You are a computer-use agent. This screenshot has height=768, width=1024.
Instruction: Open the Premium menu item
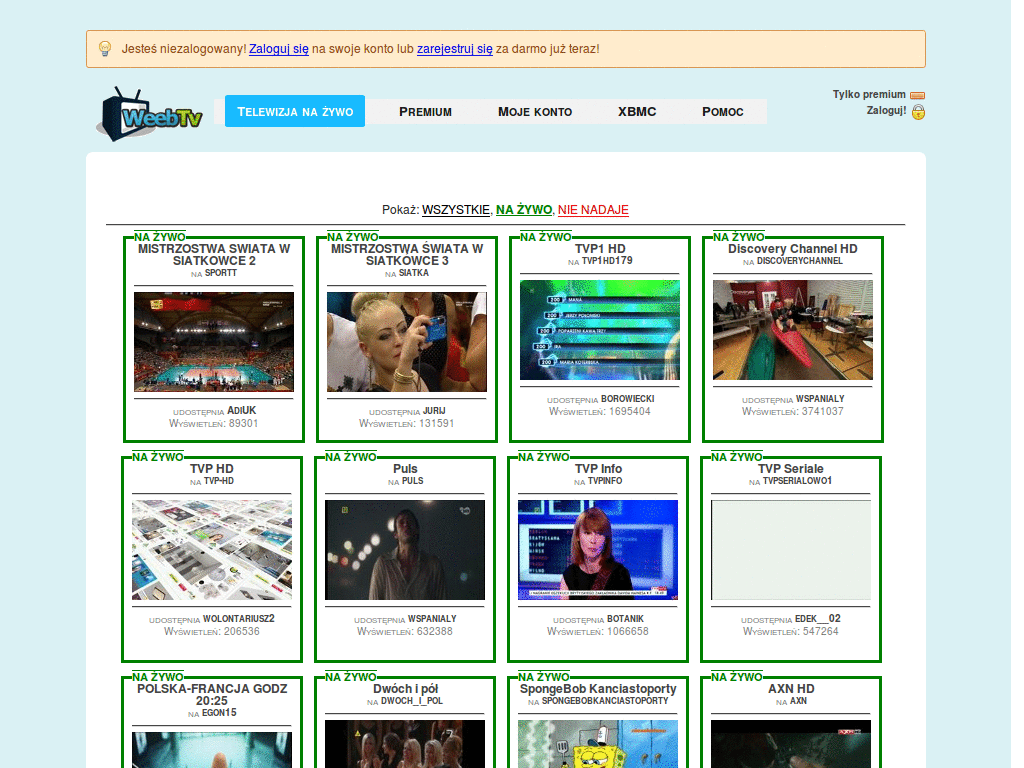426,112
